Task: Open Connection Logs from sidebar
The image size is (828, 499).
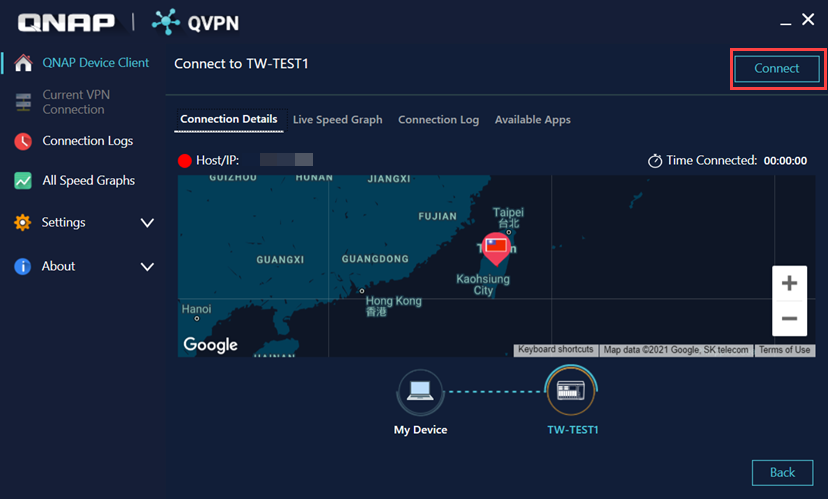Action: pyautogui.click(x=88, y=141)
